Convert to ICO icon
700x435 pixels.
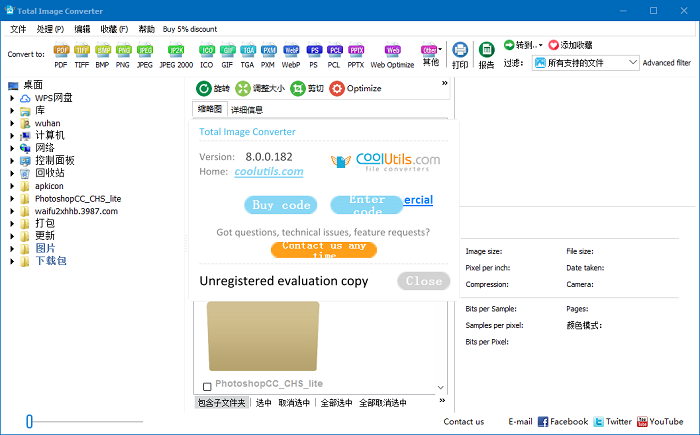(206, 50)
